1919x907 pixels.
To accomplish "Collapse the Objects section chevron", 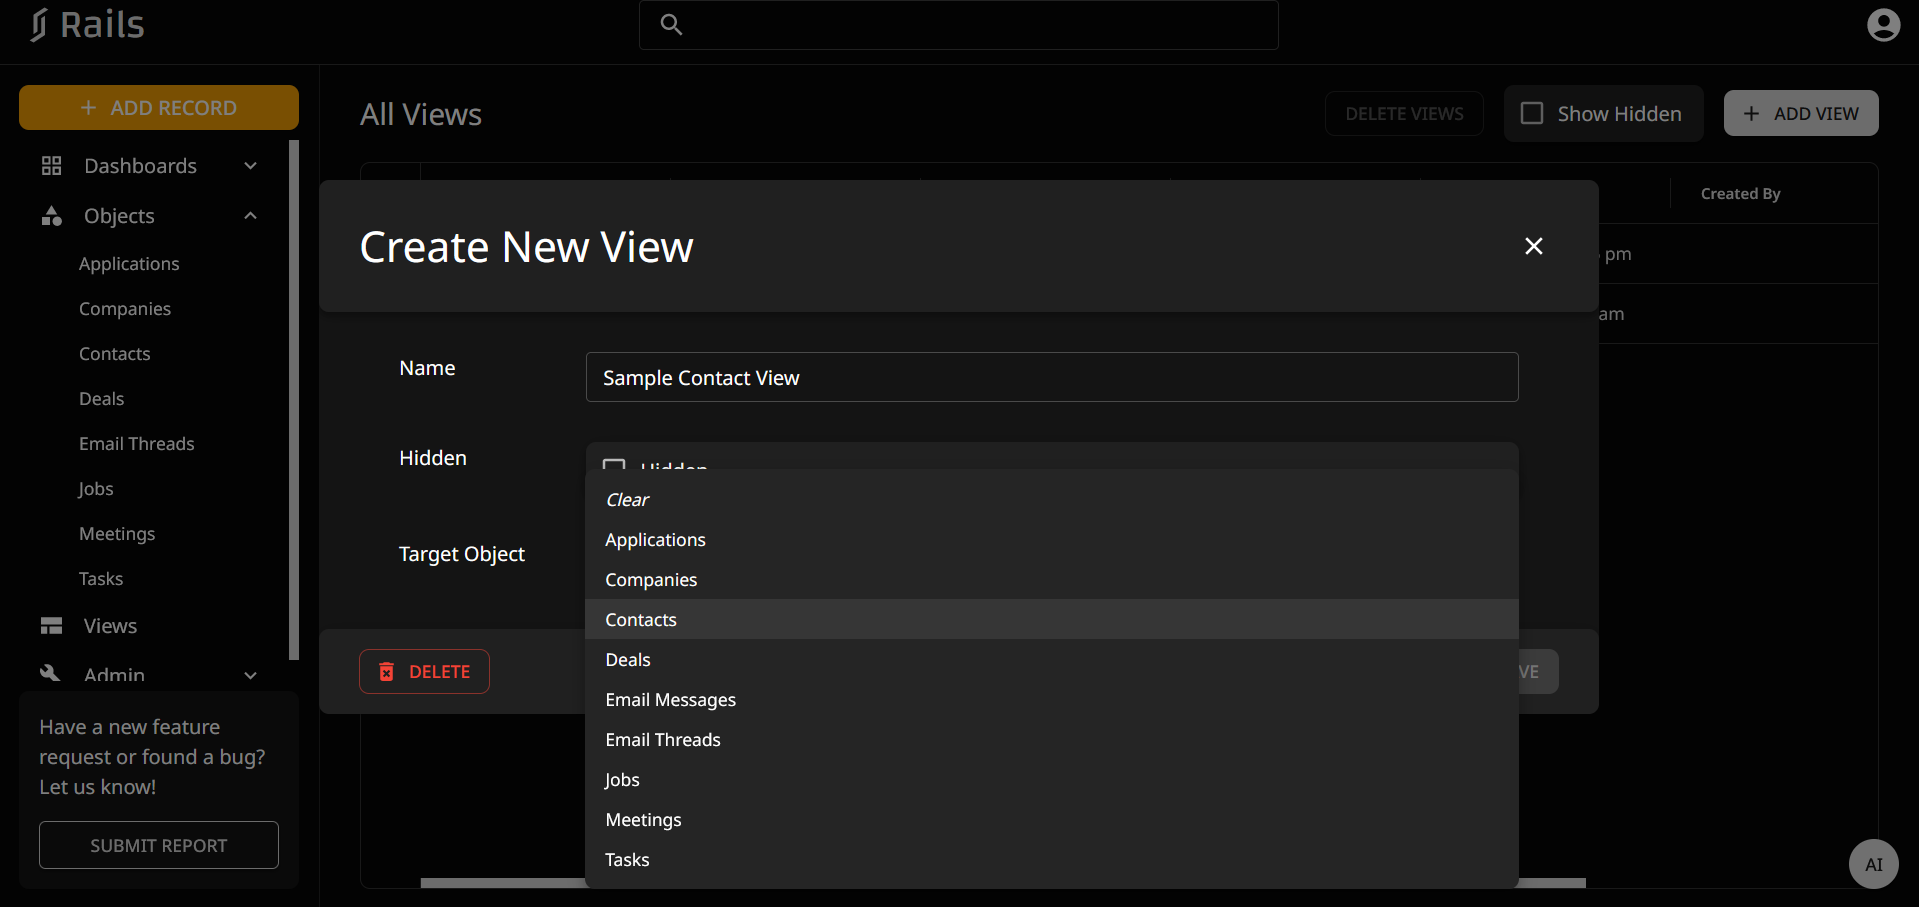I will point(251,216).
